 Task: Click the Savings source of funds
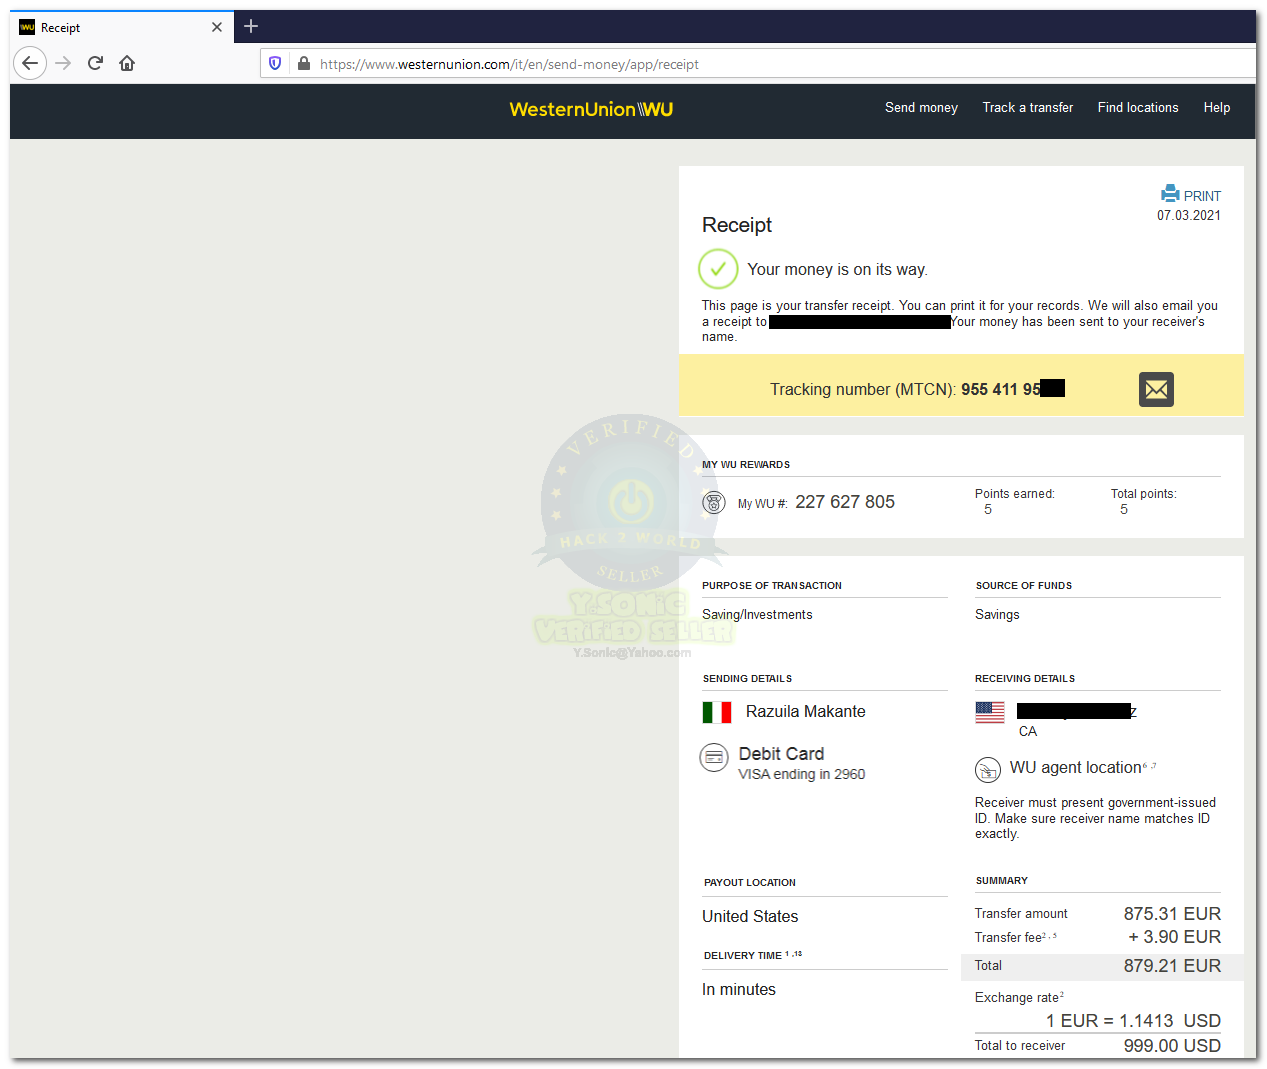point(997,615)
